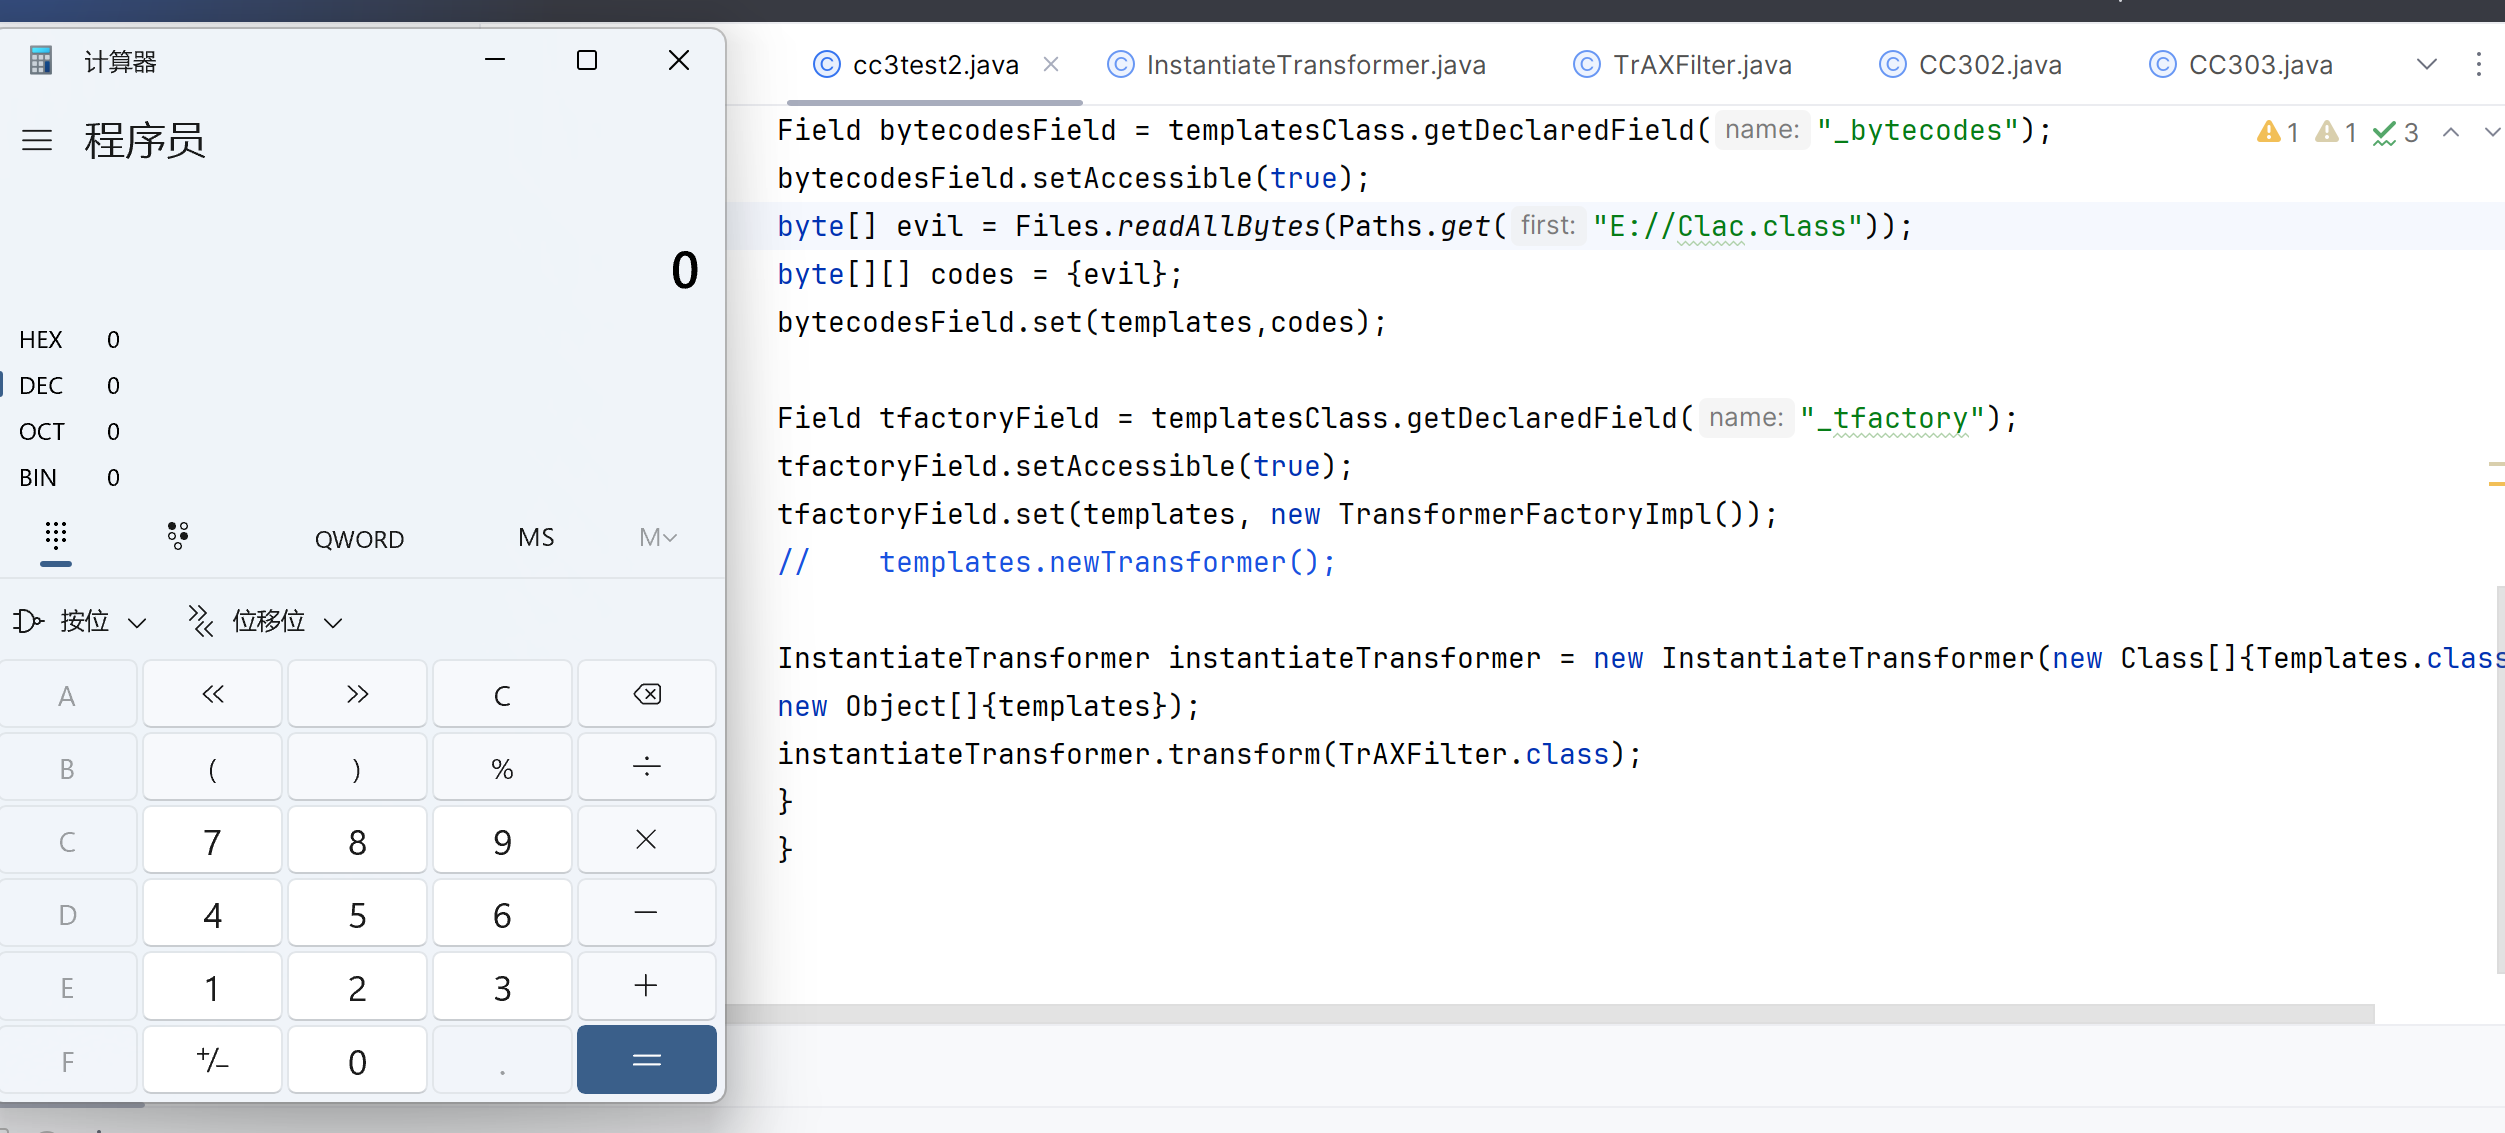Click number 9 key
Viewport: 2505px width, 1133px height.
[502, 840]
